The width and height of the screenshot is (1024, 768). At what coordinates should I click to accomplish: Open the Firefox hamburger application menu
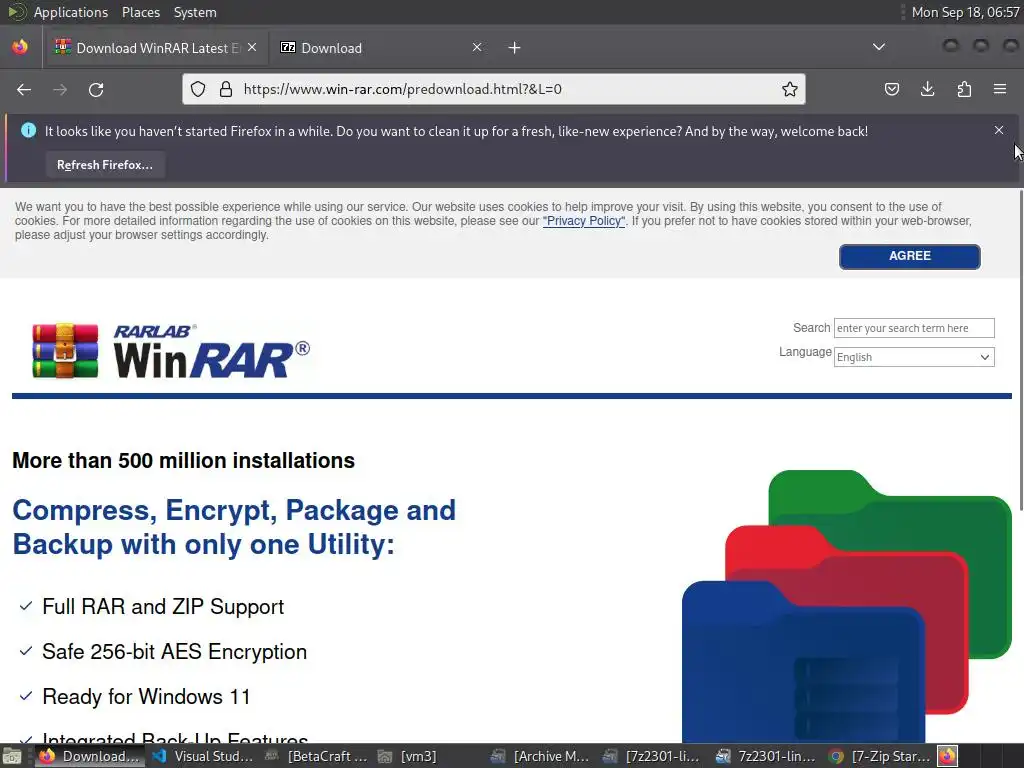pyautogui.click(x=1000, y=89)
